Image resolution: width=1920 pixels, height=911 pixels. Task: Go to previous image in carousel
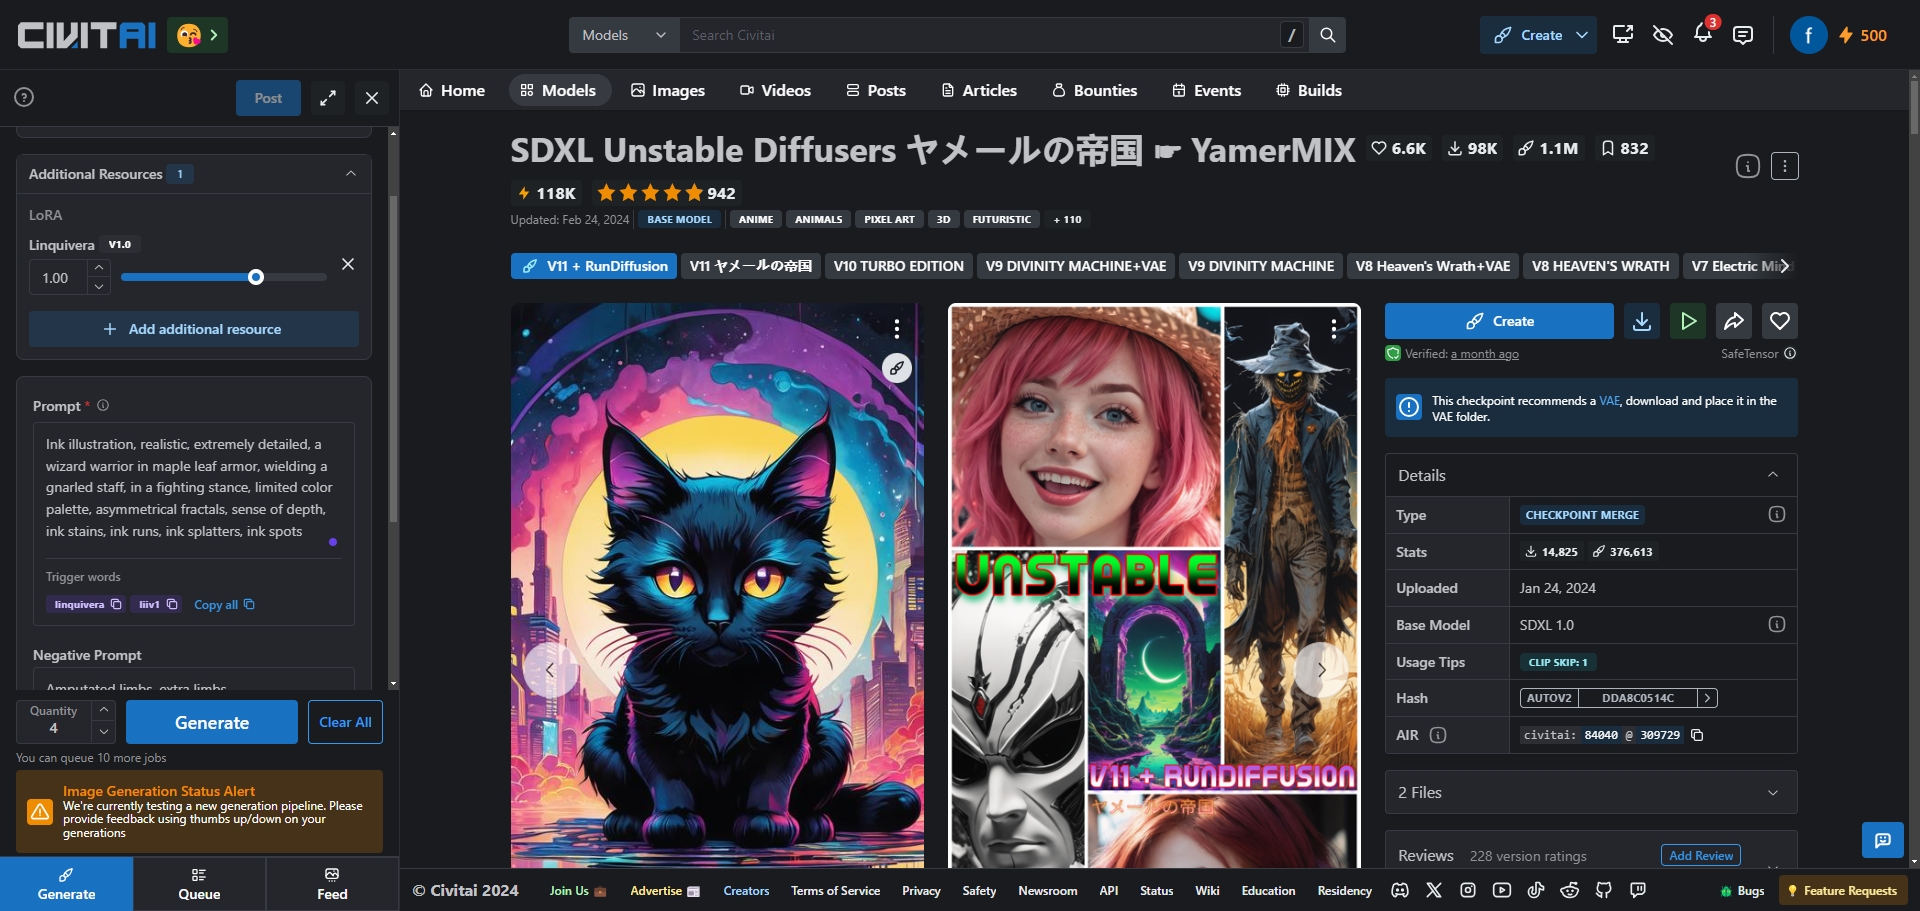pyautogui.click(x=549, y=670)
